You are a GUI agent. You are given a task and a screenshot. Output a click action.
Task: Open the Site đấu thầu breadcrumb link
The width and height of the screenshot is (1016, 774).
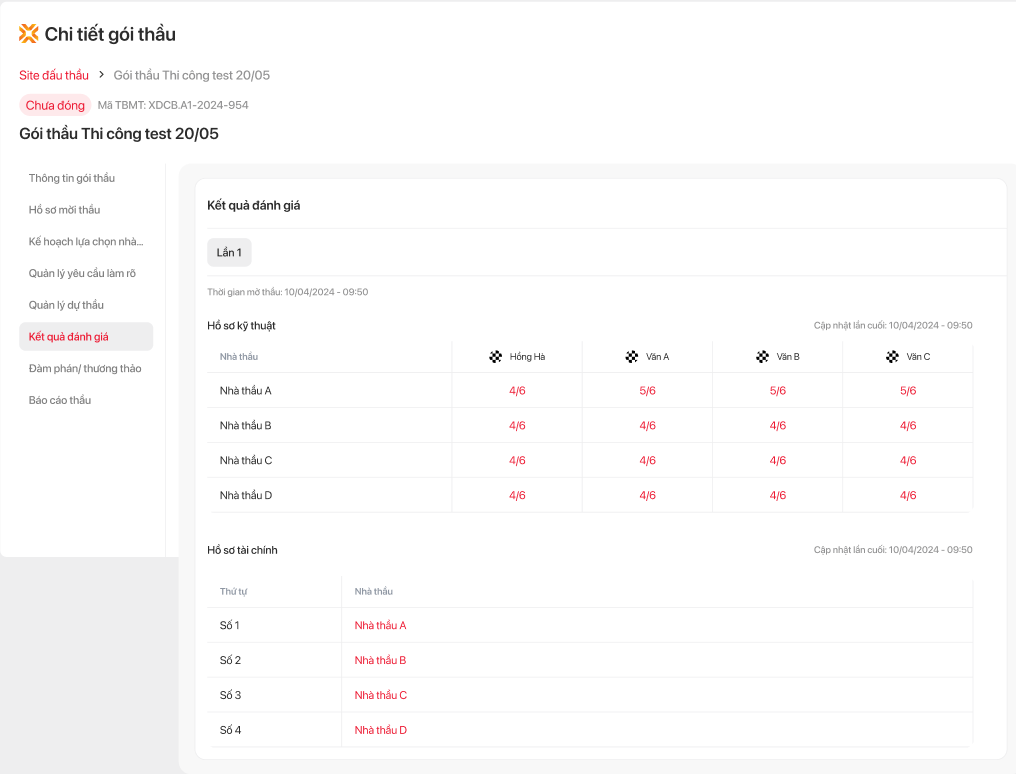[54, 75]
